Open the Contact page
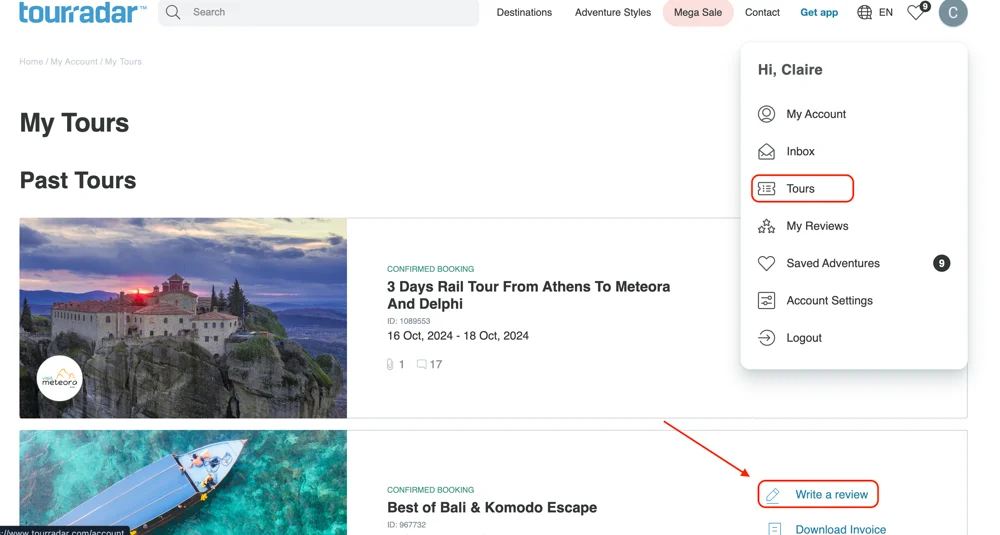The width and height of the screenshot is (1000, 535). [x=762, y=12]
